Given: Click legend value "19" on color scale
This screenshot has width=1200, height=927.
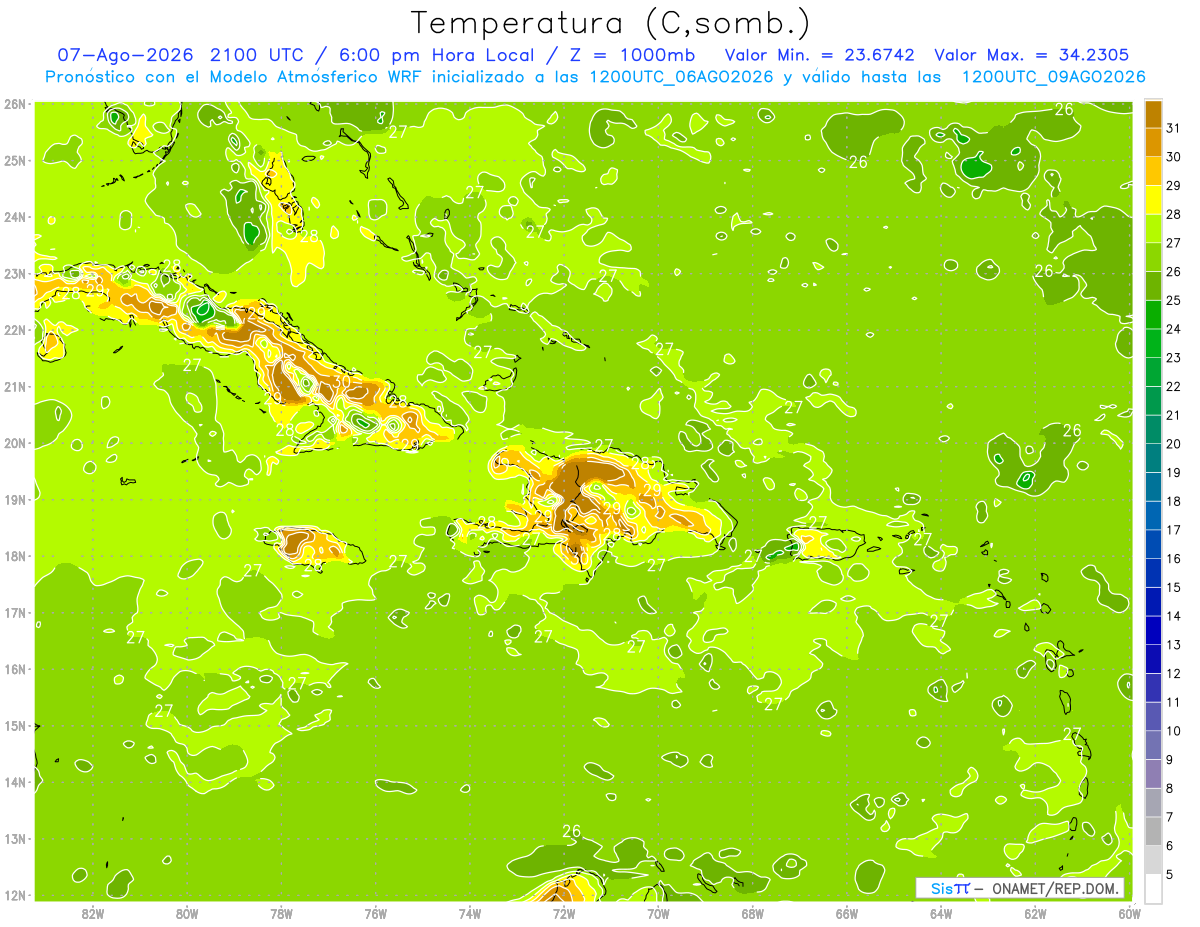Looking at the screenshot, I should click(x=1174, y=472).
